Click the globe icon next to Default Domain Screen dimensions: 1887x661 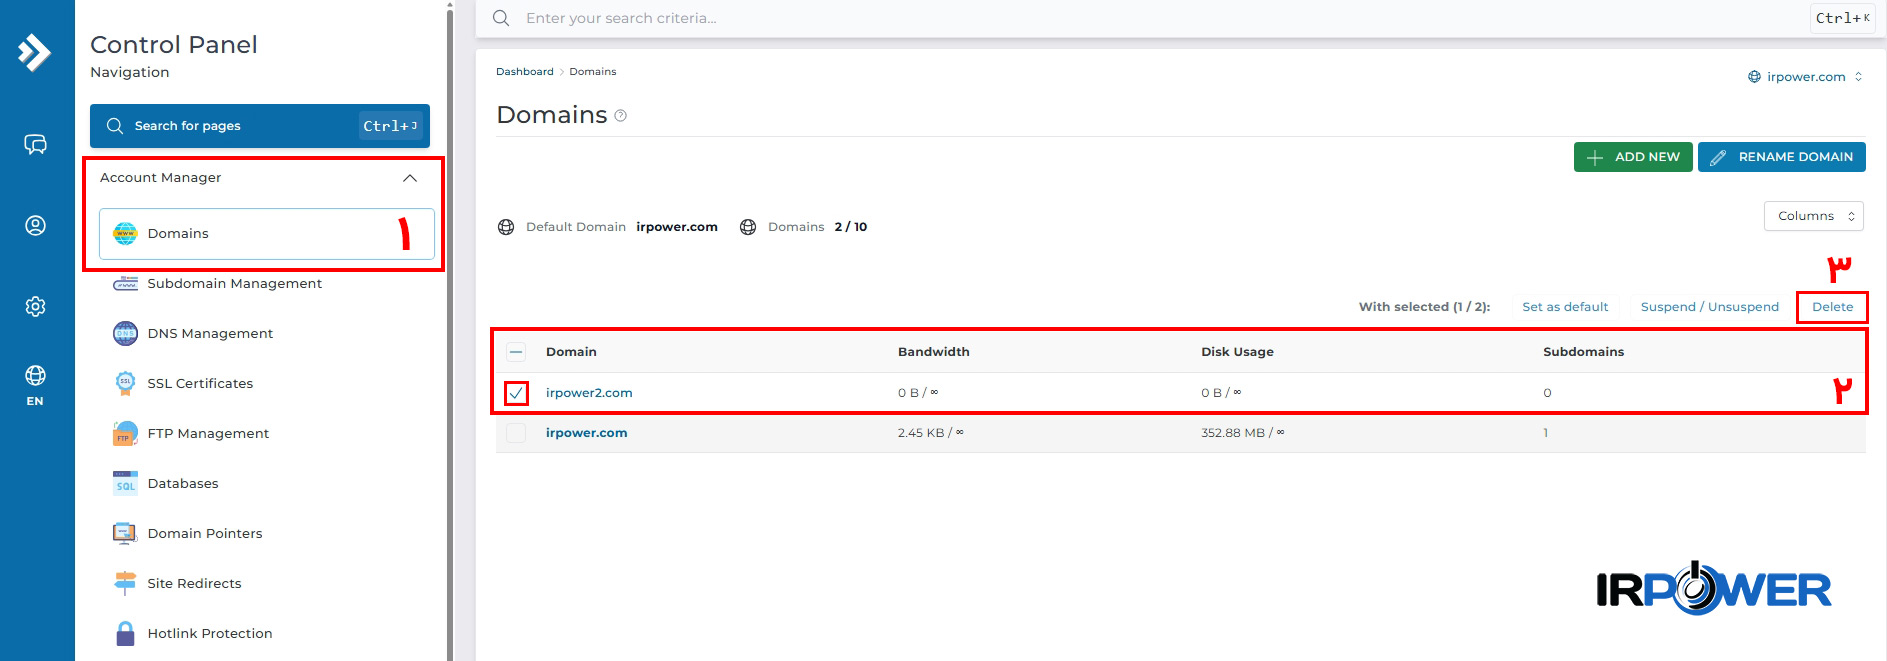pyautogui.click(x=506, y=227)
